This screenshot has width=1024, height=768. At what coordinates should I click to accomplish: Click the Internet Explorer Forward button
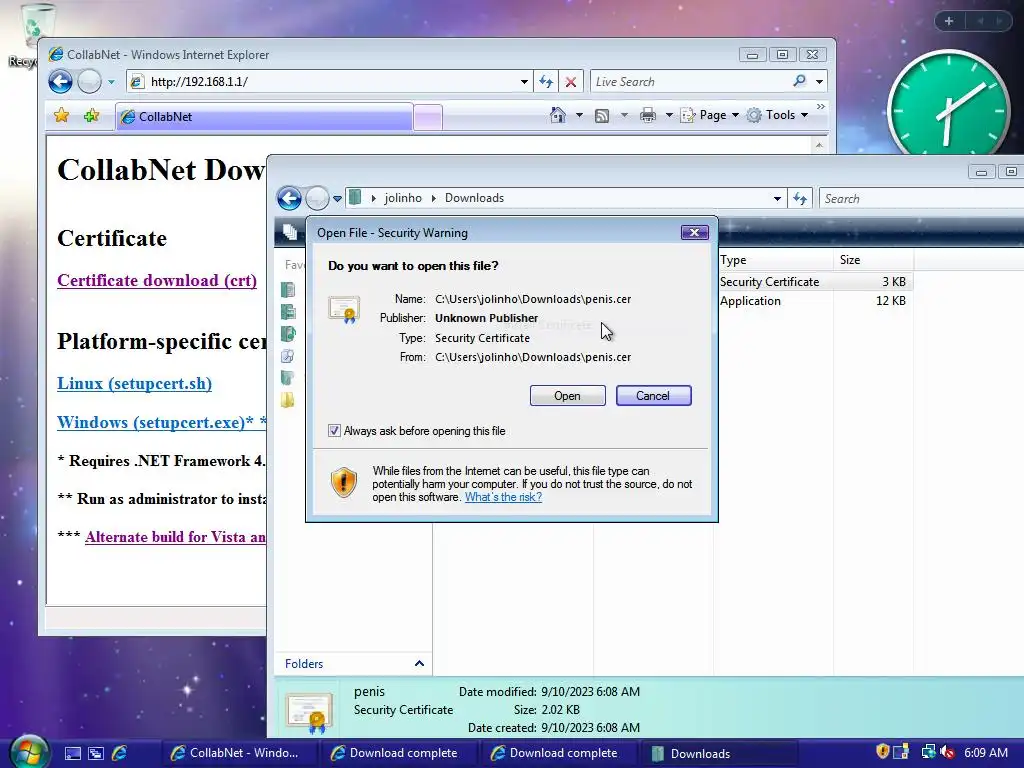[x=89, y=82]
